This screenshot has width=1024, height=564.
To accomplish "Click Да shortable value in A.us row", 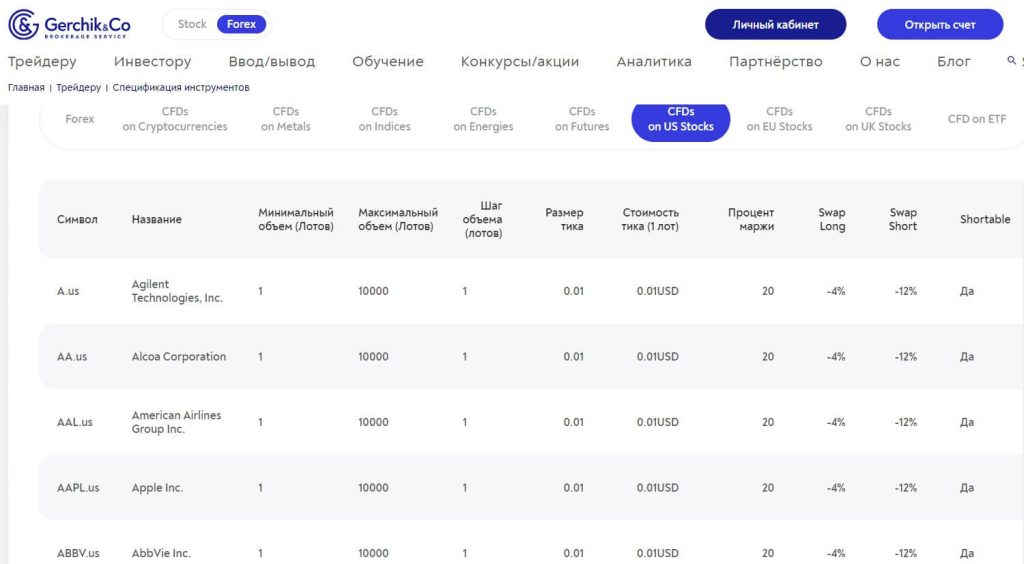I will tap(967, 291).
